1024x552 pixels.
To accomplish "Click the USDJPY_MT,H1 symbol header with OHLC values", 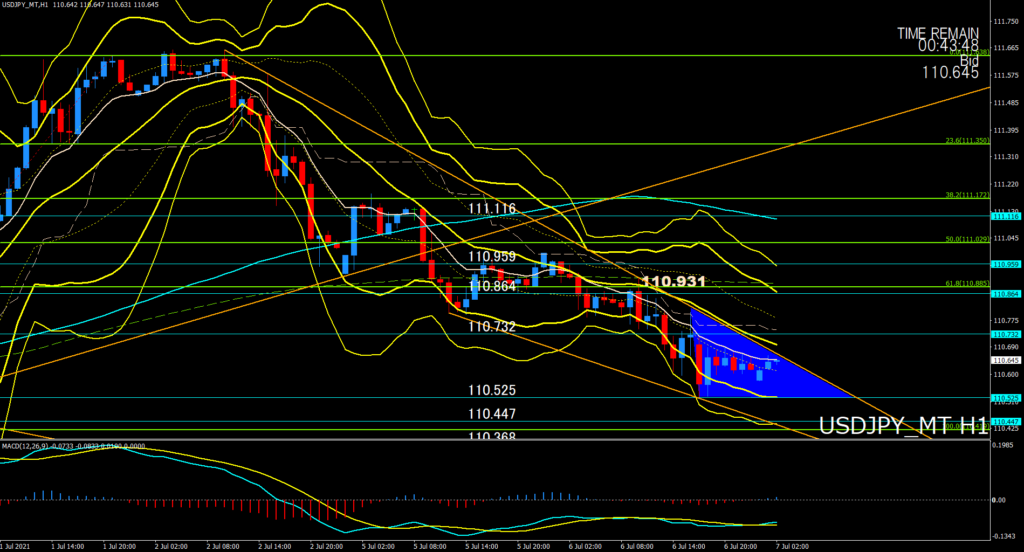I will tap(80, 5).
